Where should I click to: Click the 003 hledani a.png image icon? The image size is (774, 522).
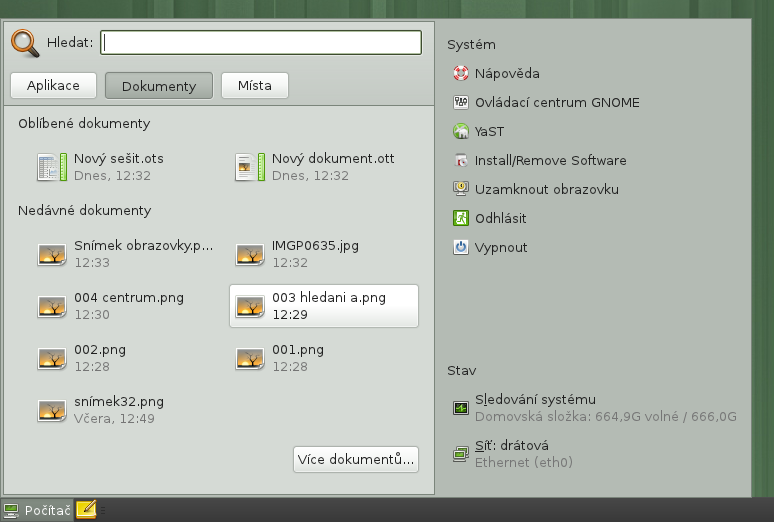click(x=250, y=306)
